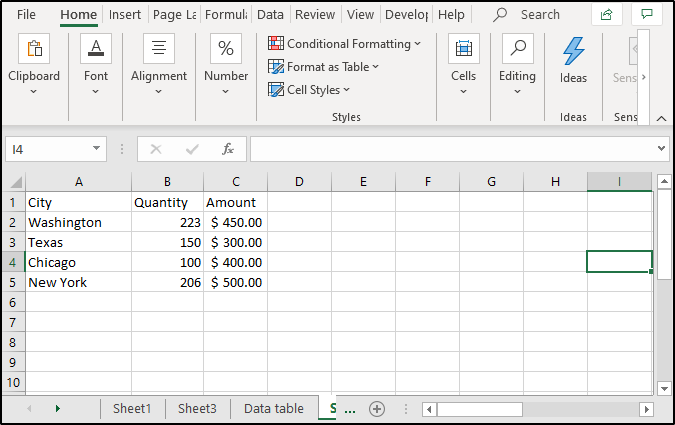
Task: Expand the Name Box dropdown
Action: click(96, 149)
